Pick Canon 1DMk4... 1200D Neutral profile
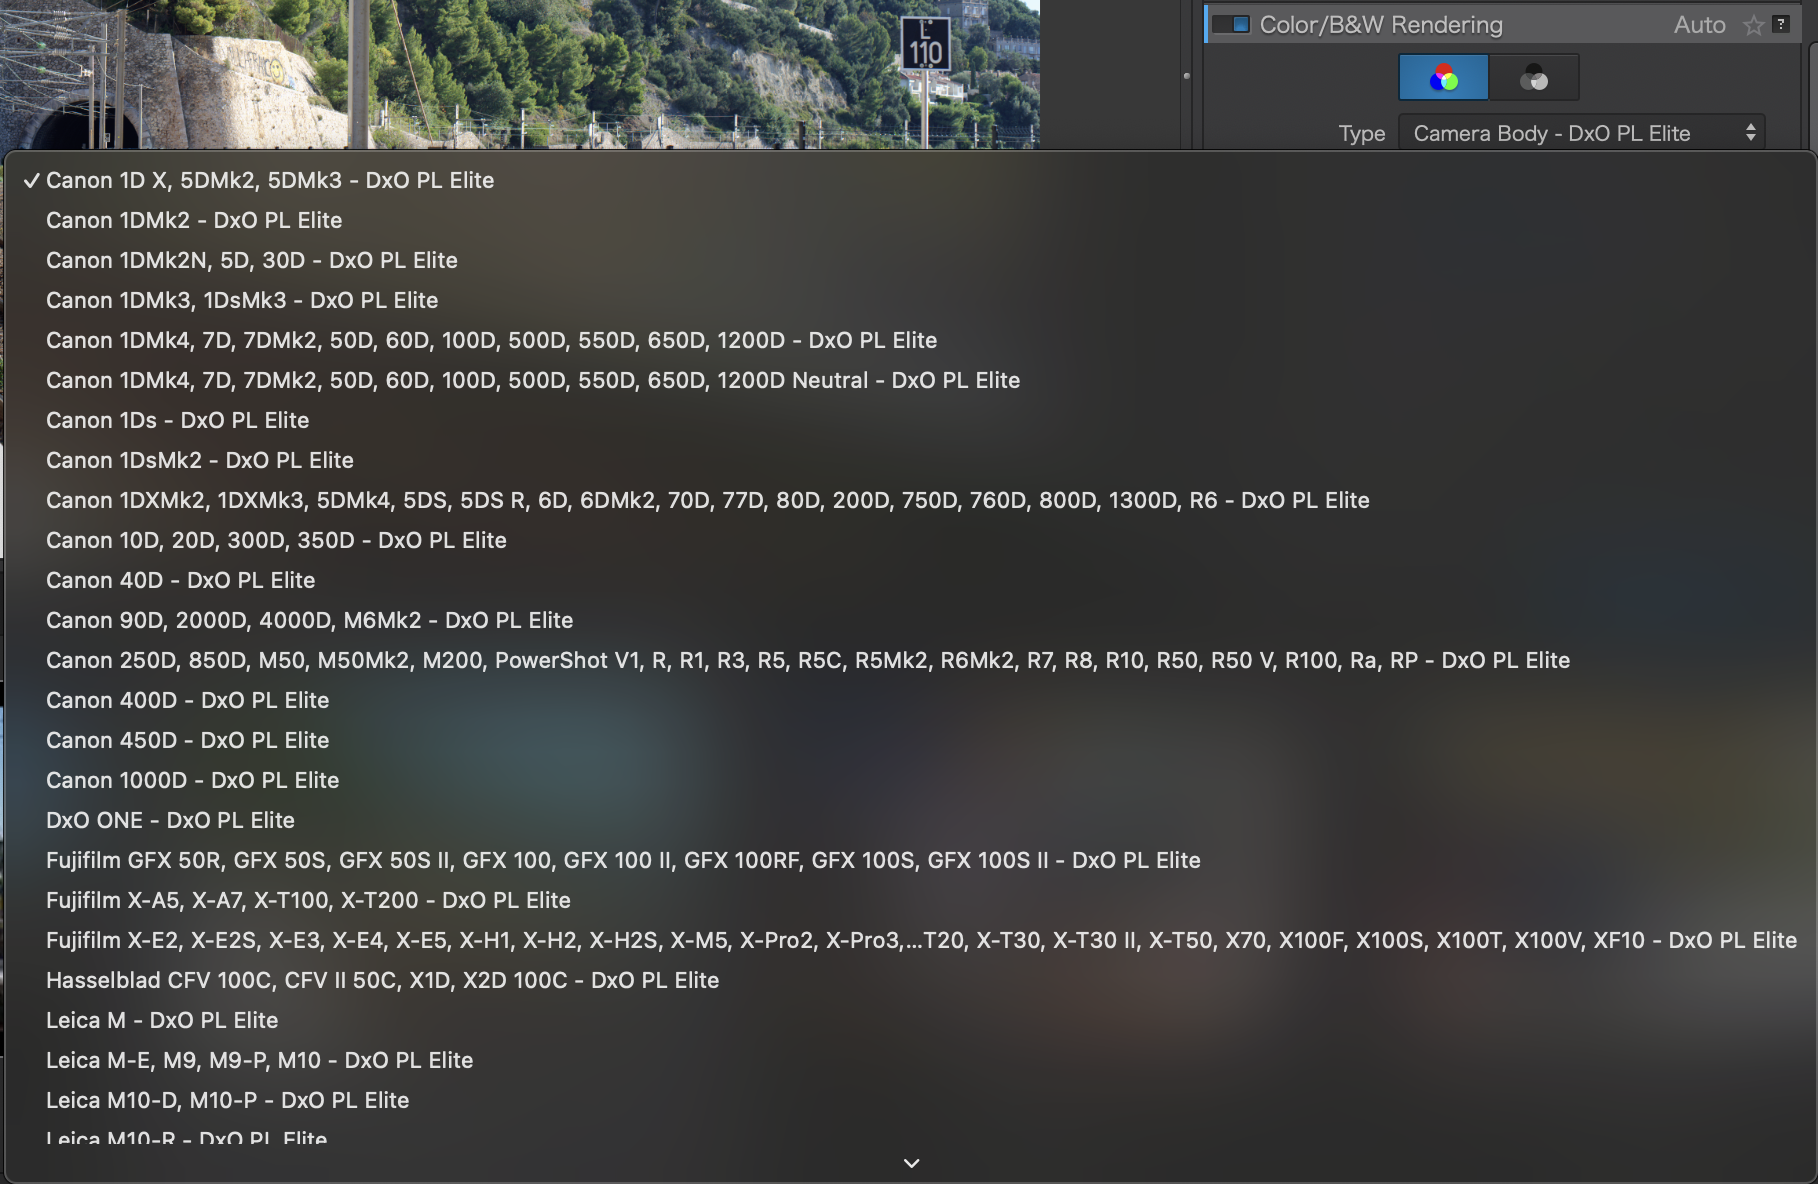 910,380
